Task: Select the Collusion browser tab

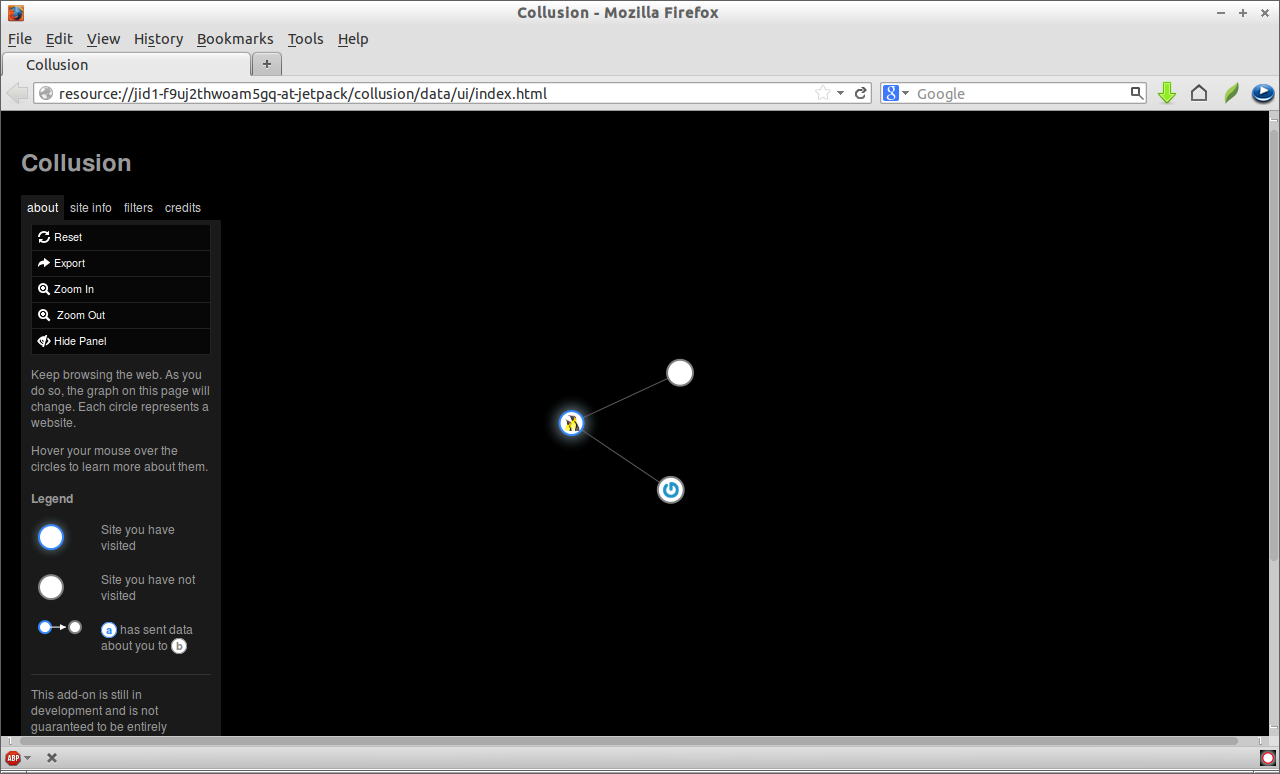Action: 125,64
